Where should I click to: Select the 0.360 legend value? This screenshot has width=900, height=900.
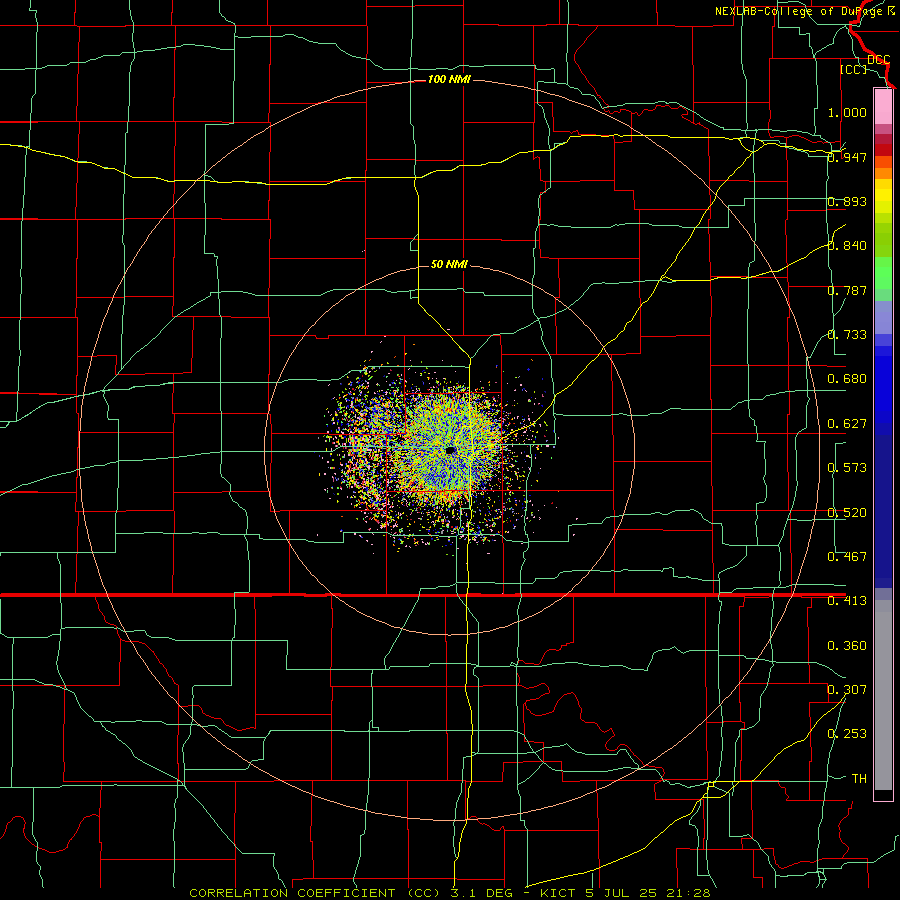[x=847, y=646]
